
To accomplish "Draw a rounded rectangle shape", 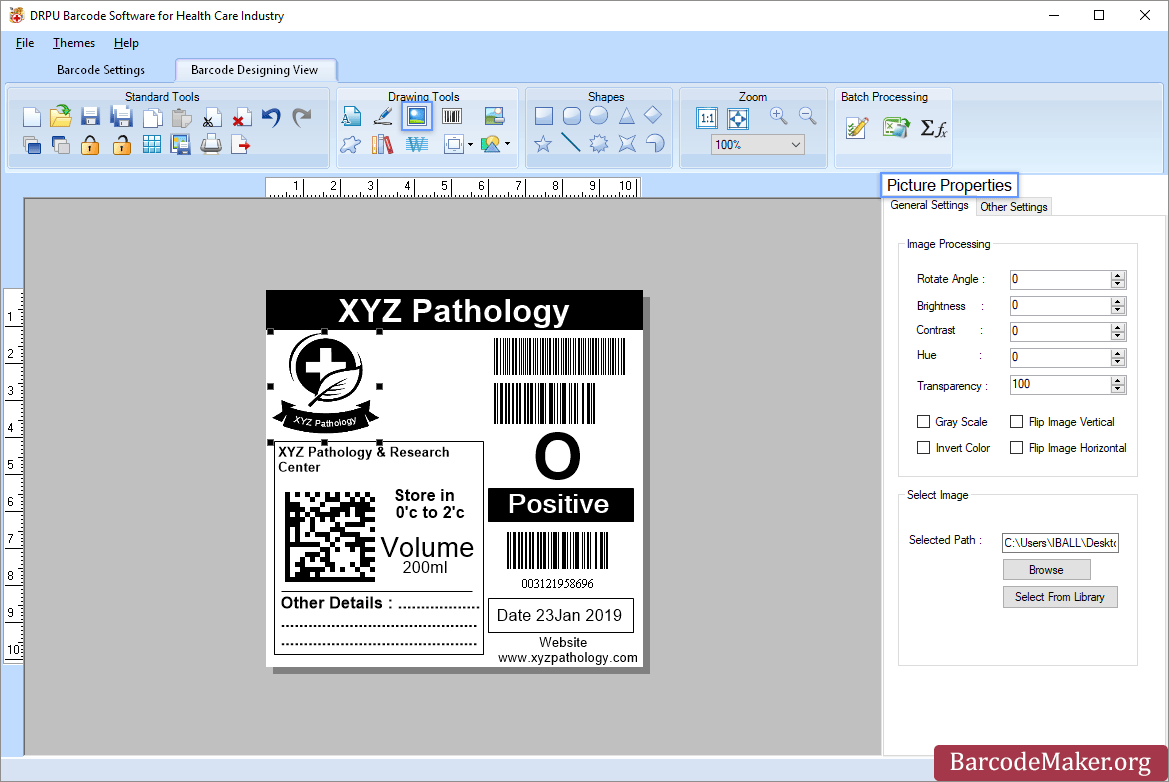I will 571,116.
